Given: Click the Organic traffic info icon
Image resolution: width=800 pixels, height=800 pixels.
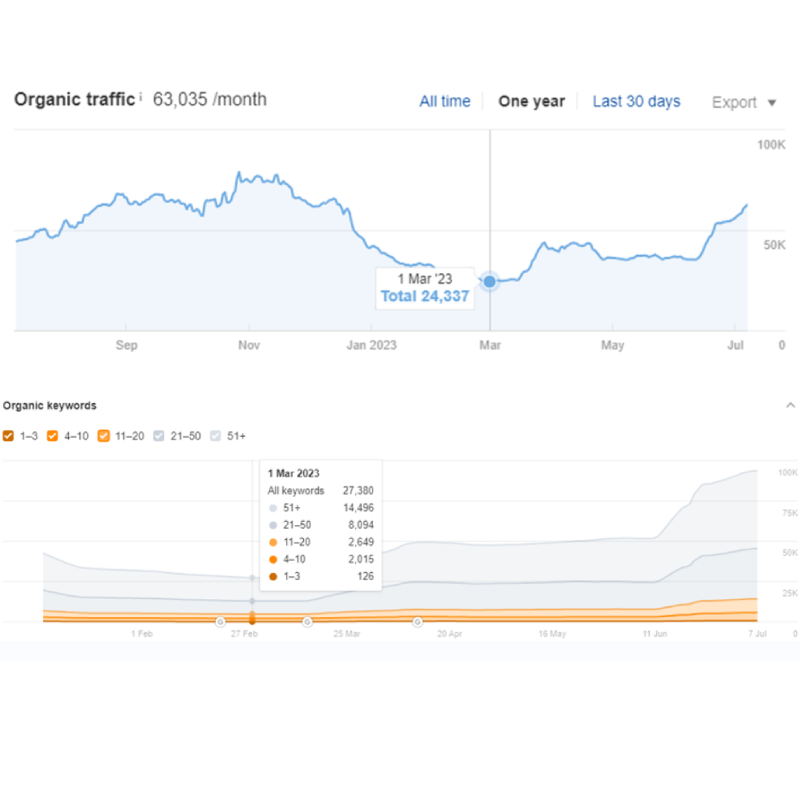Looking at the screenshot, I should (x=141, y=97).
